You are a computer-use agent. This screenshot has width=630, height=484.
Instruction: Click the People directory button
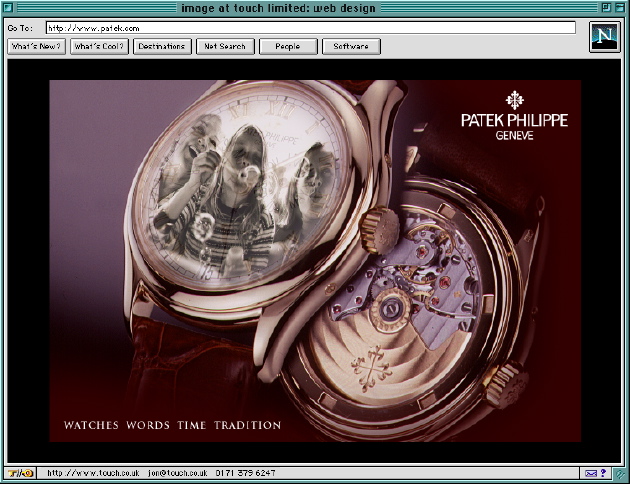[x=288, y=47]
